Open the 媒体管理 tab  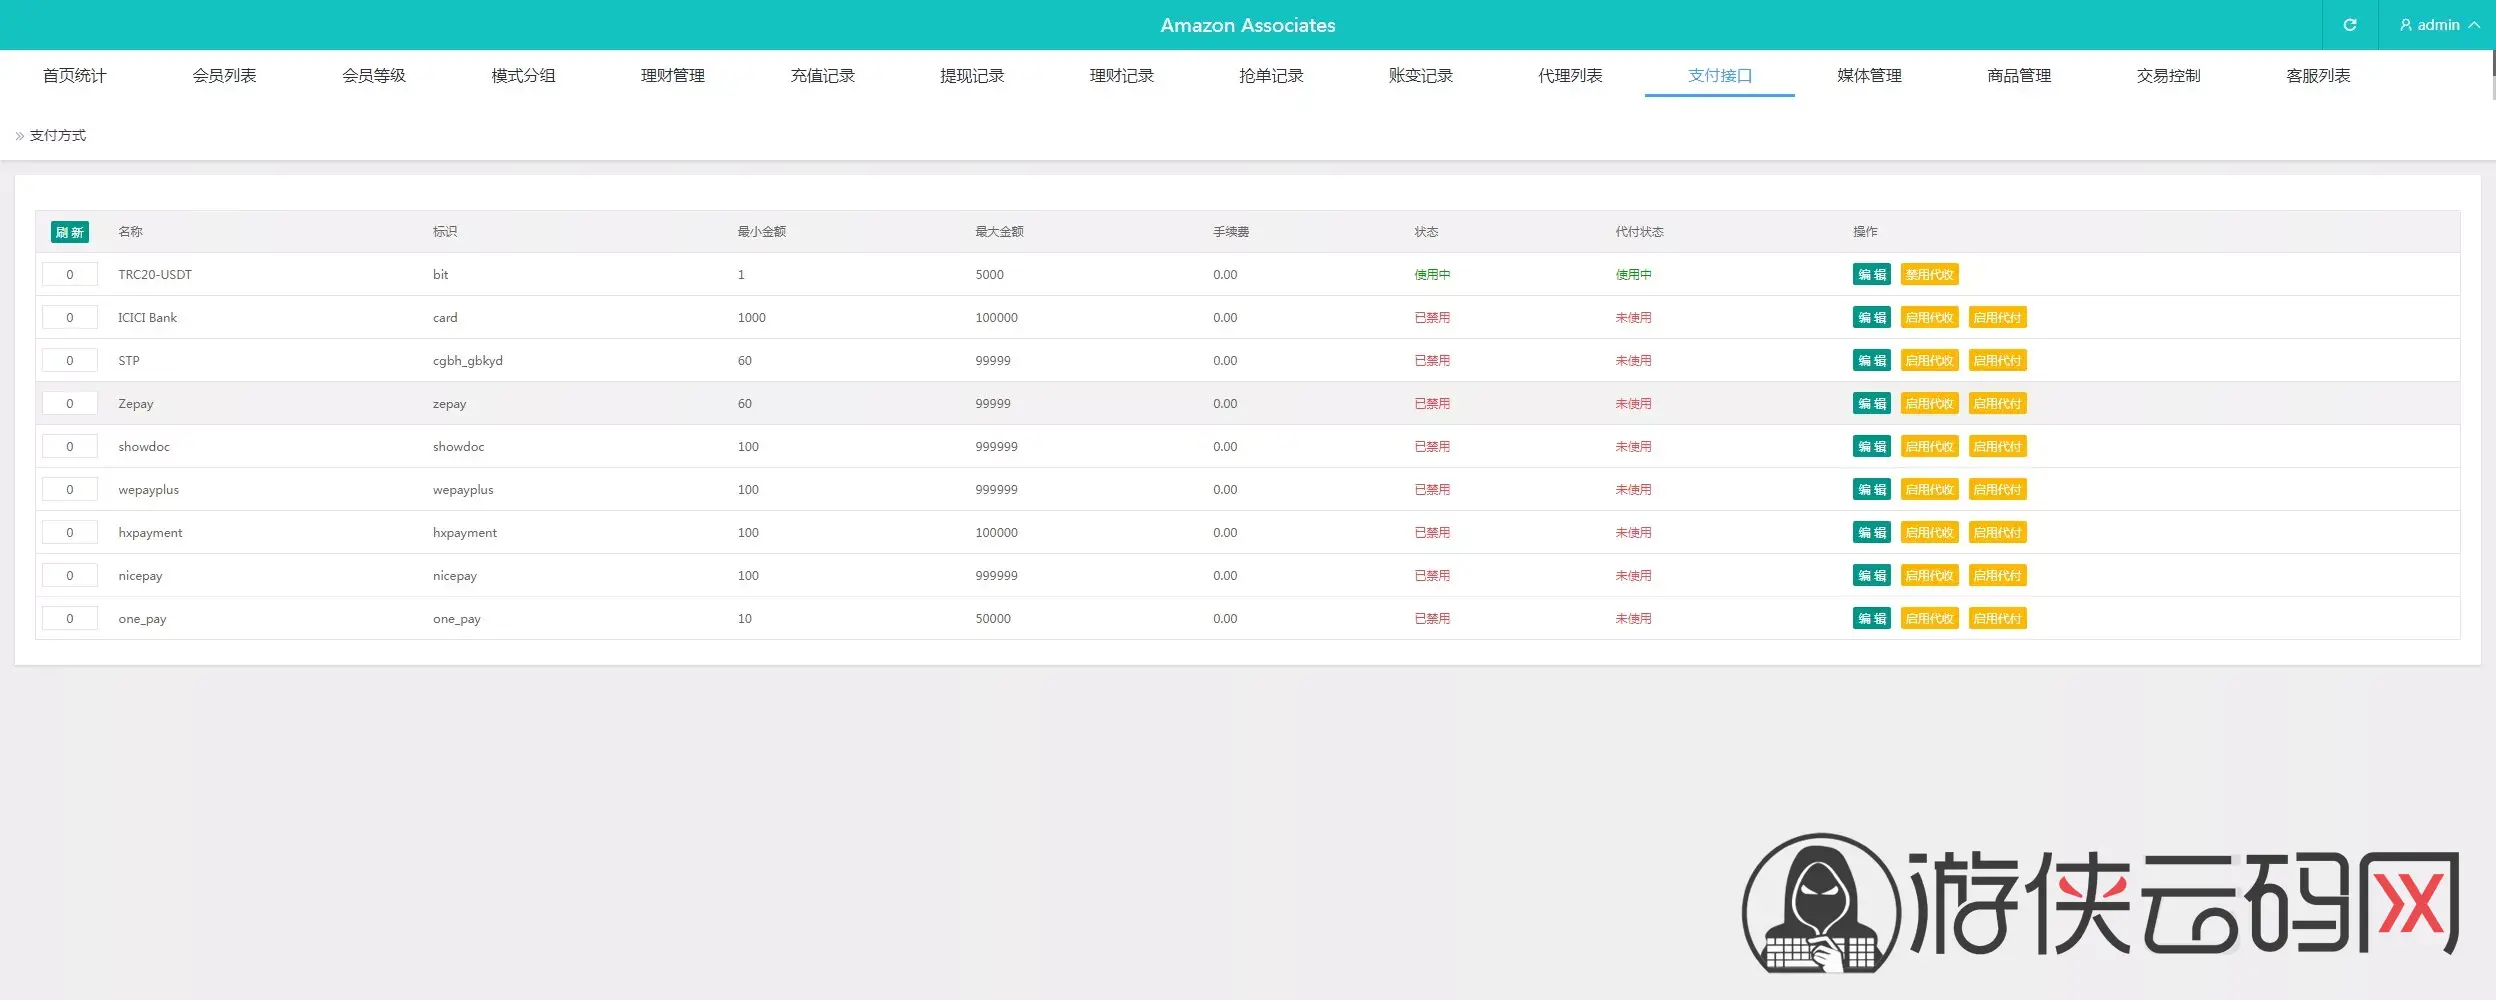coord(1869,75)
